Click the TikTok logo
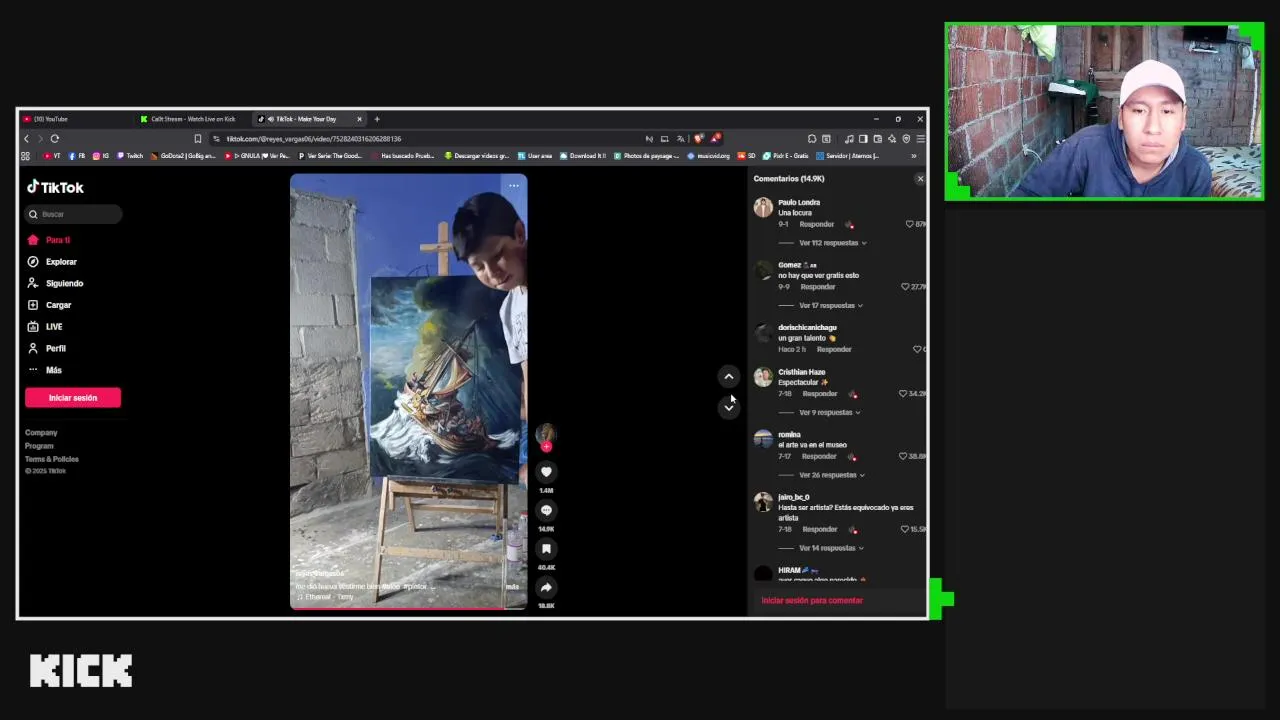This screenshot has height=720, width=1280. [x=55, y=187]
